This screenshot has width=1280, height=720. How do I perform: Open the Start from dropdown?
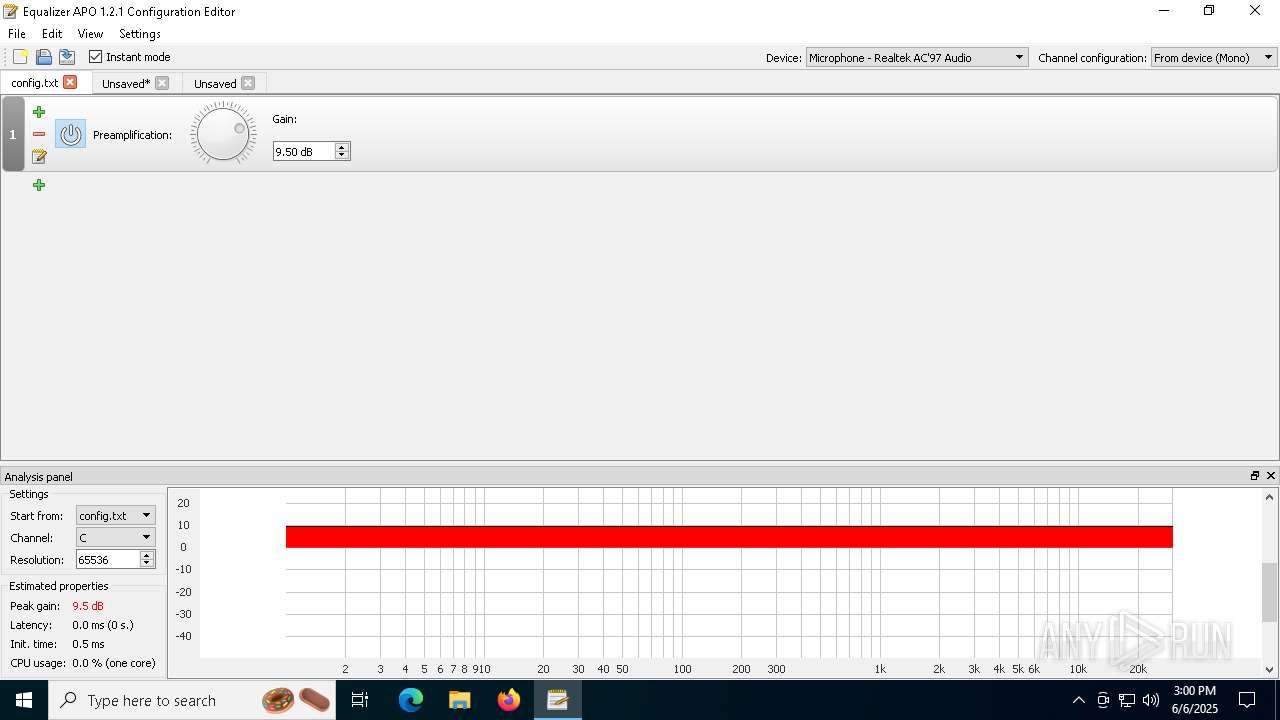point(116,516)
